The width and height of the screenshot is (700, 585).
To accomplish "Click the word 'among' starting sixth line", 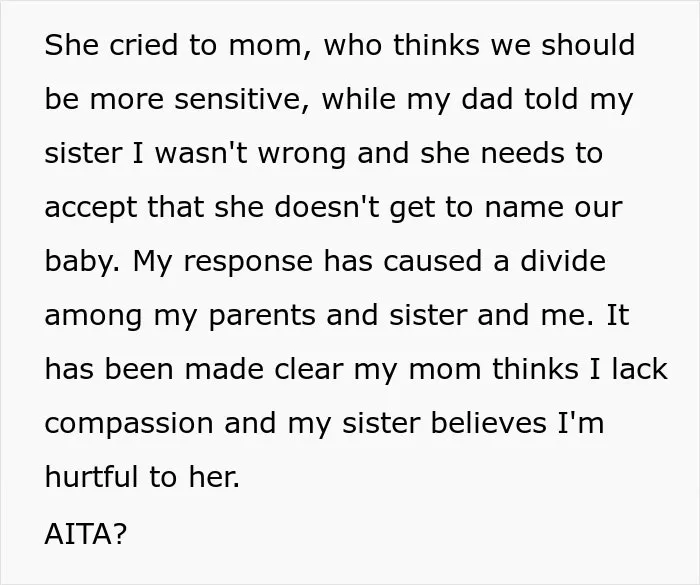I will click(94, 317).
